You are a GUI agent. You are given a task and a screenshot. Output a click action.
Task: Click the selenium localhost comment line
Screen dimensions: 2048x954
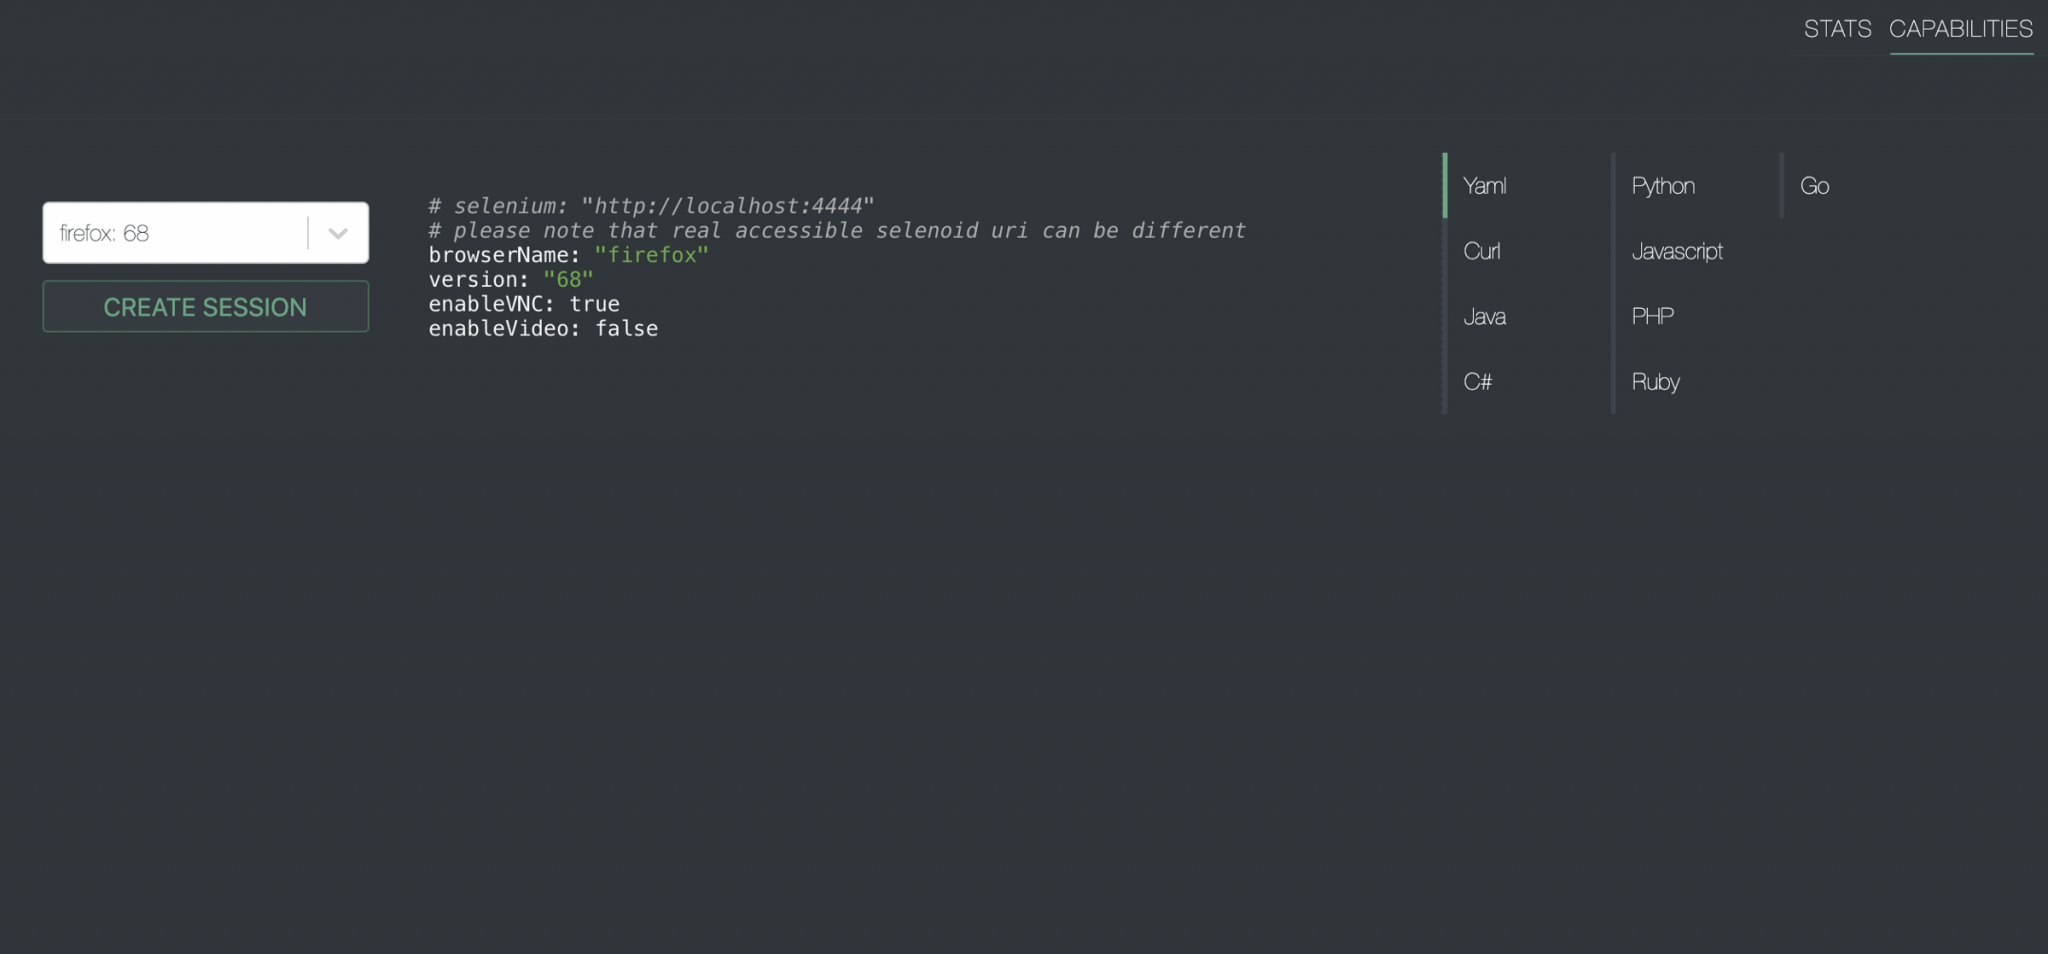[x=650, y=204]
